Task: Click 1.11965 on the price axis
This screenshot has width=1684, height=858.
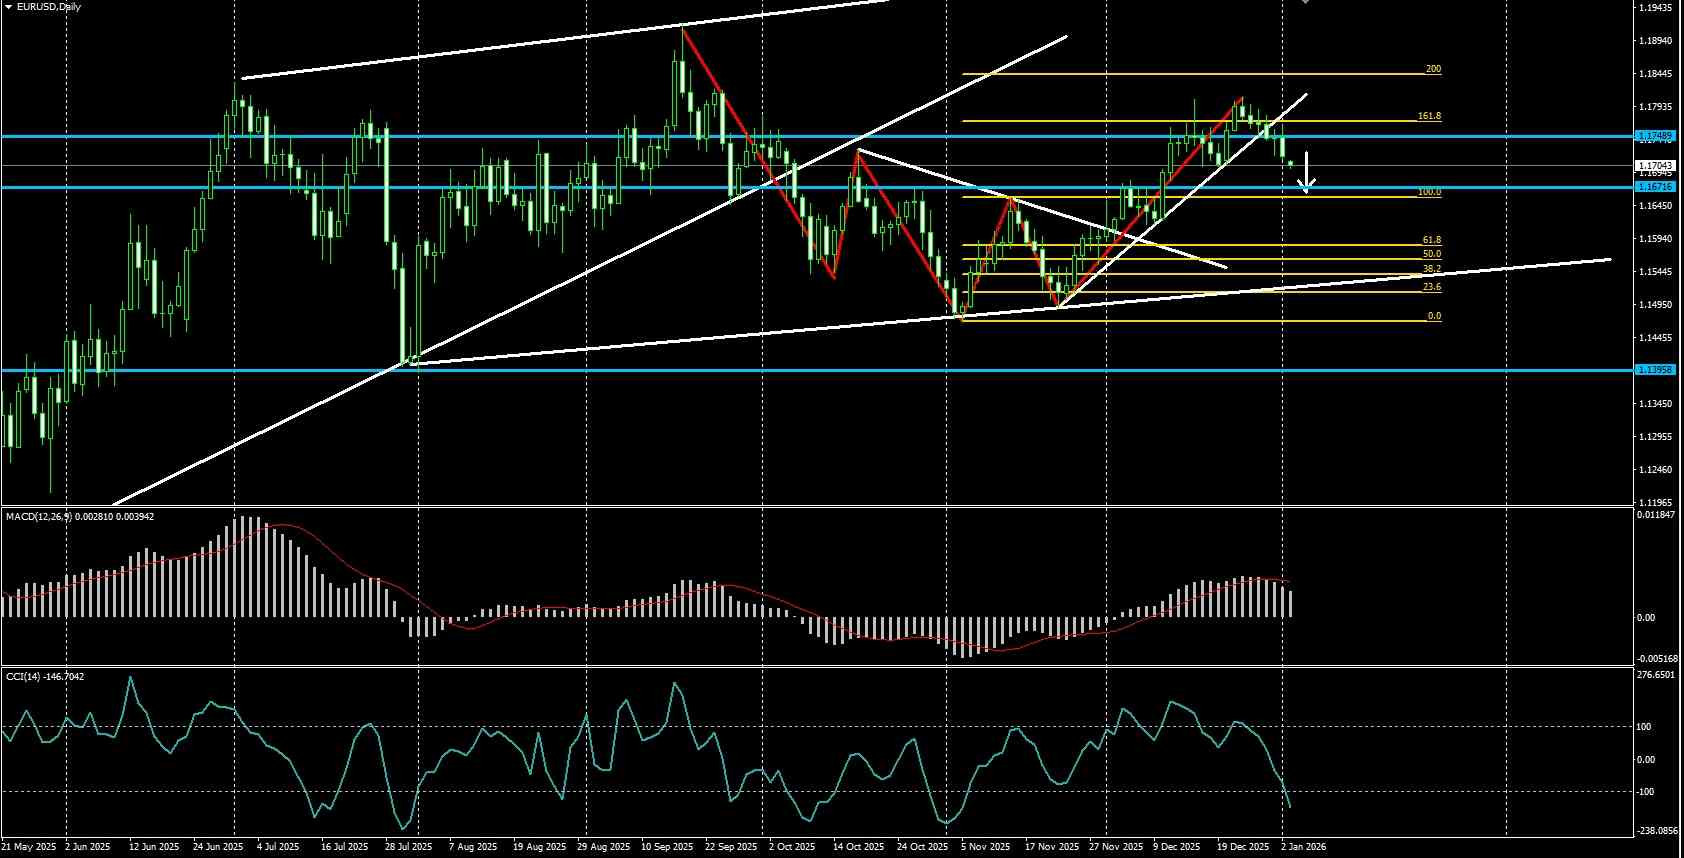Action: (1658, 503)
